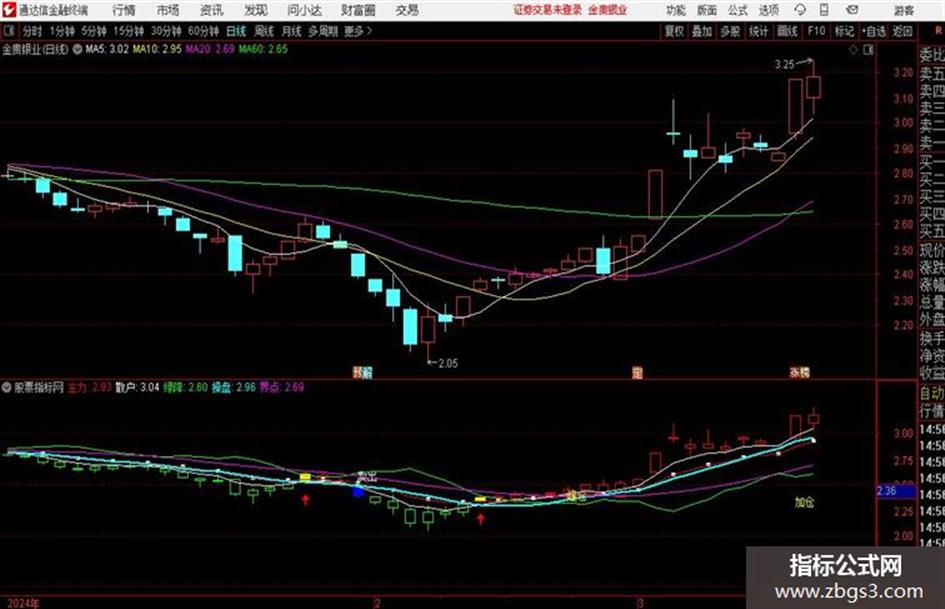Click the MA20: 2.69 indicator value

coord(210,49)
